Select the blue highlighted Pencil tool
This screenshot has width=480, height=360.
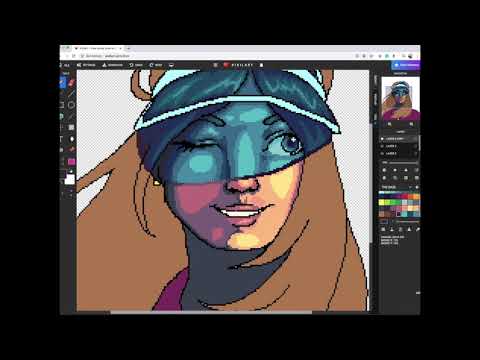63,82
